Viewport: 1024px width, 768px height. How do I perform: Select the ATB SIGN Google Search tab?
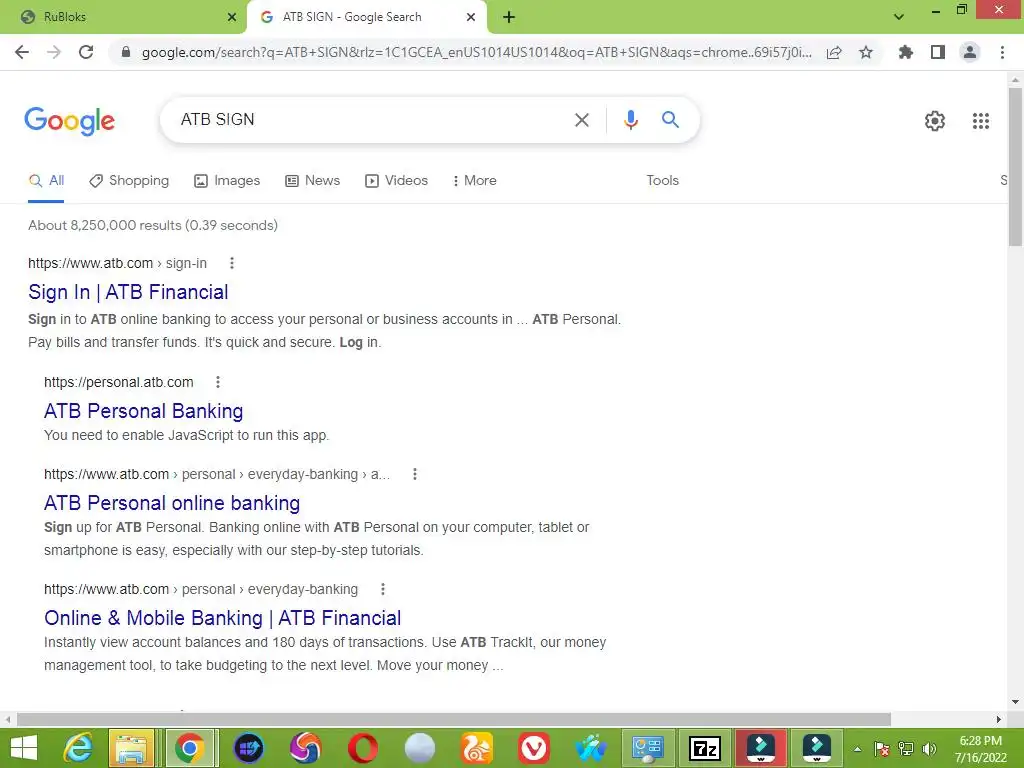coord(366,17)
